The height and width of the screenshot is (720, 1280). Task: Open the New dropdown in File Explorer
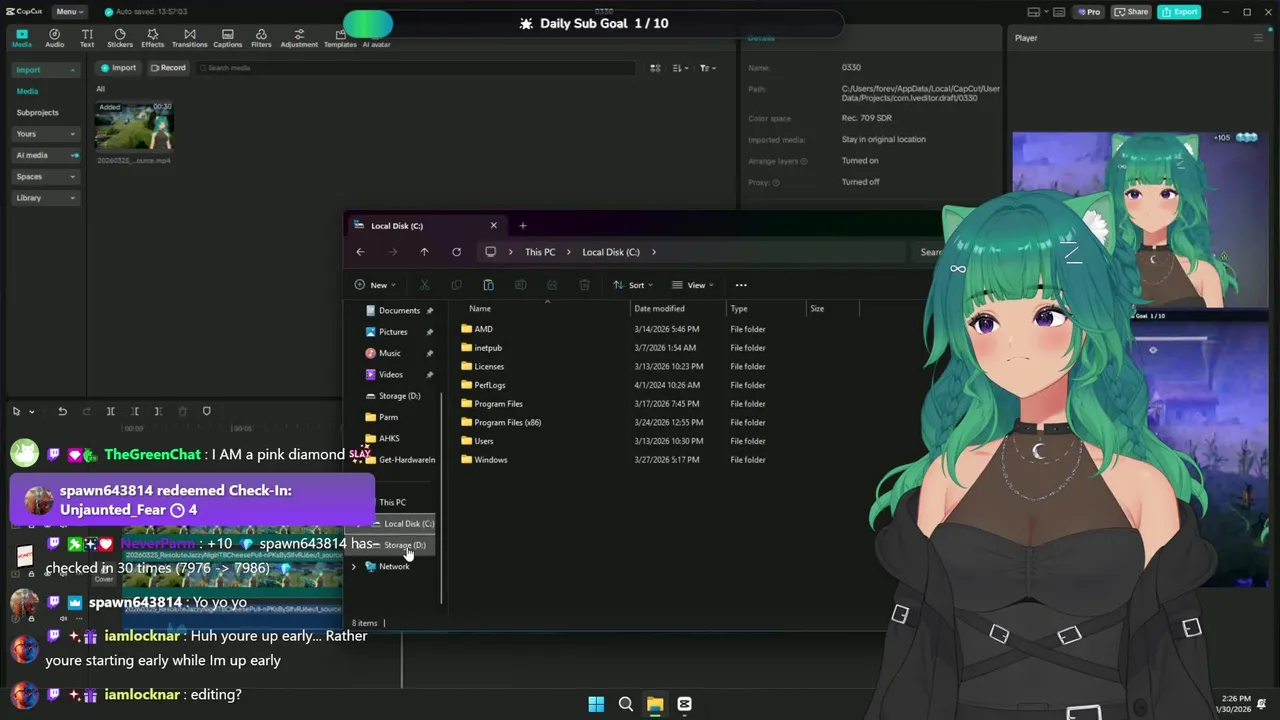[x=376, y=285]
